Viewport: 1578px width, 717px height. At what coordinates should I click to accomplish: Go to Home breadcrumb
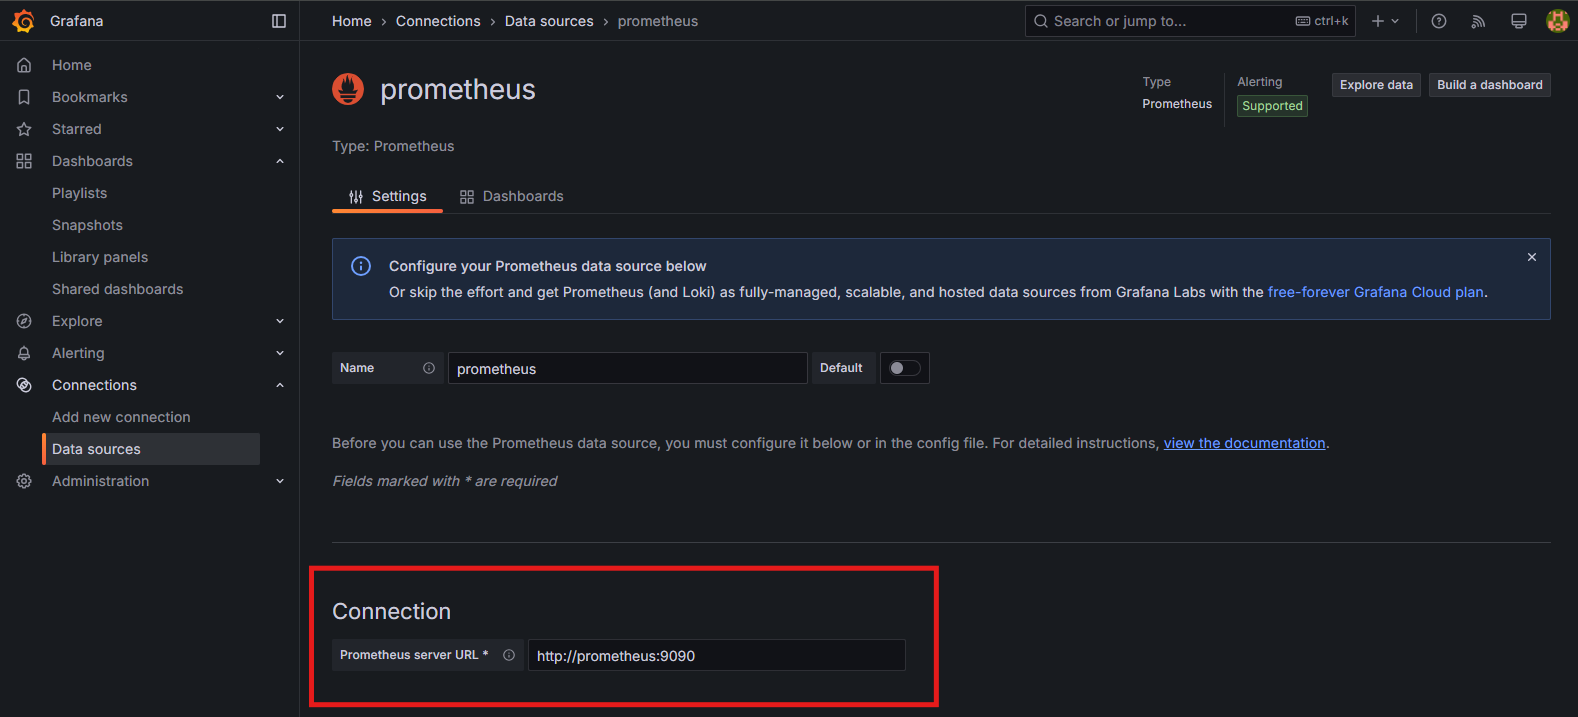click(x=352, y=21)
